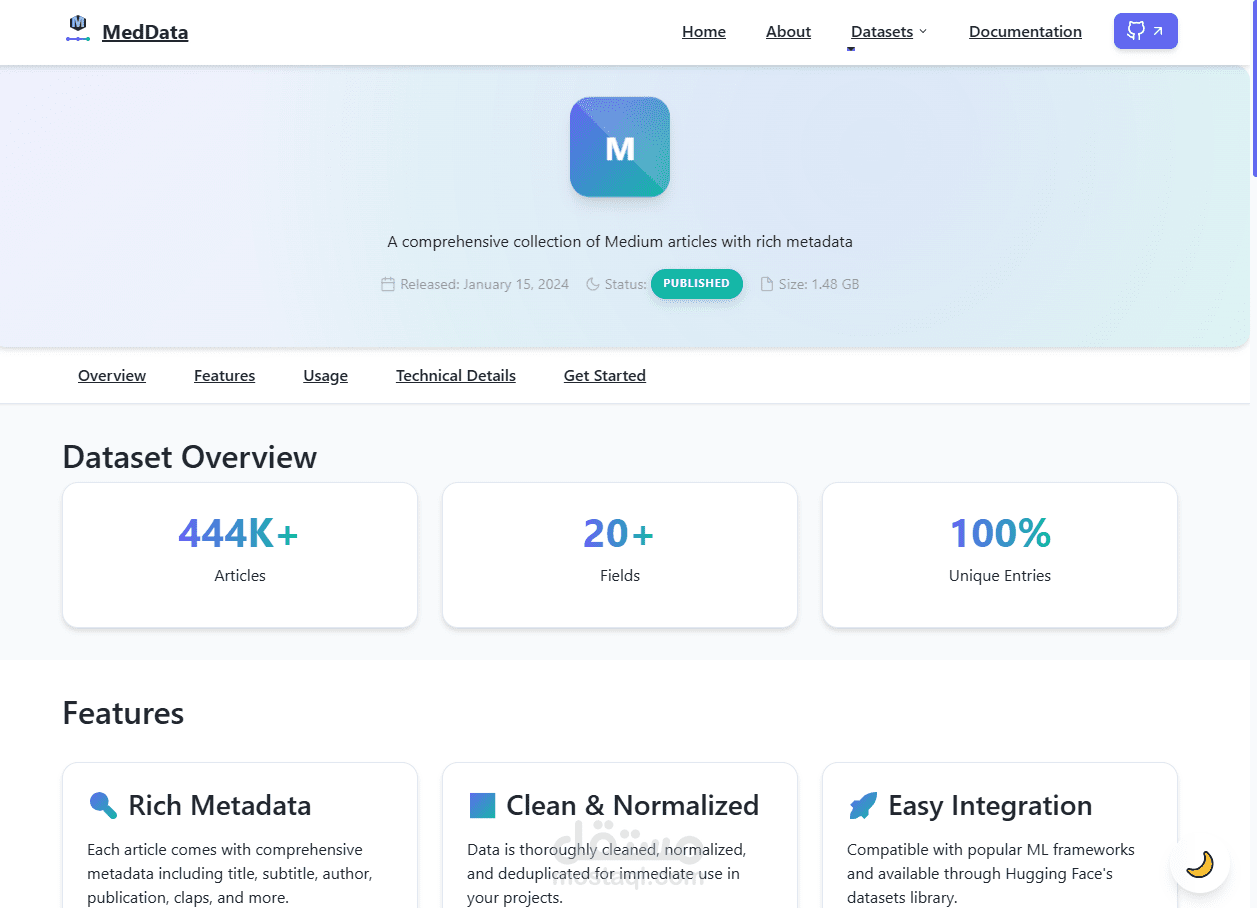Open the GitHub button in navbar
This screenshot has width=1257, height=908.
(x=1145, y=31)
